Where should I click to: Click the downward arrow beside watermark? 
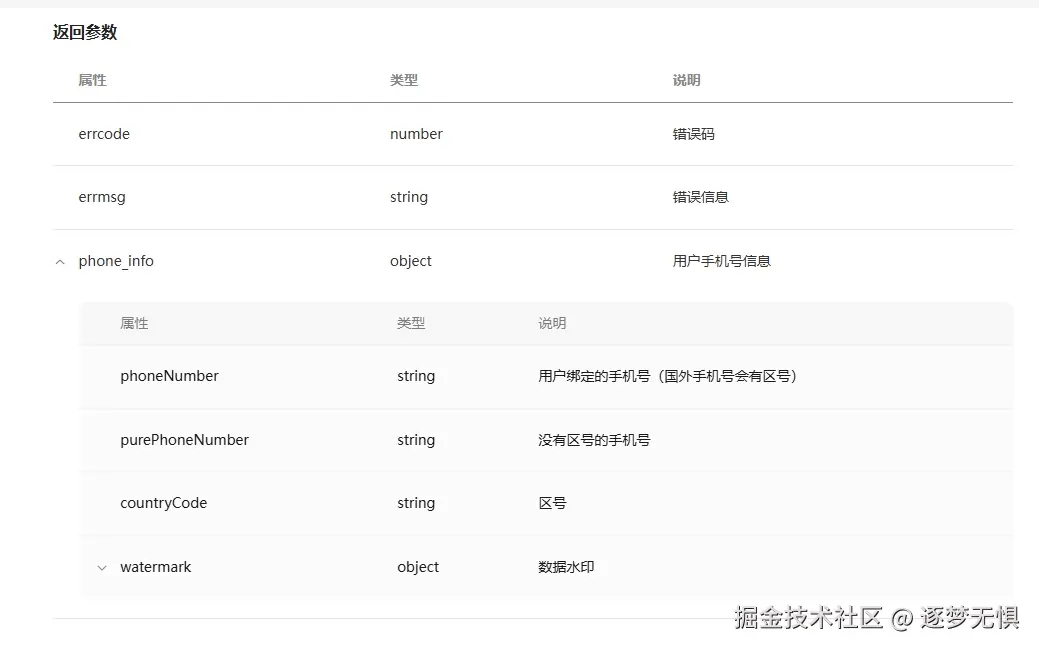click(101, 567)
